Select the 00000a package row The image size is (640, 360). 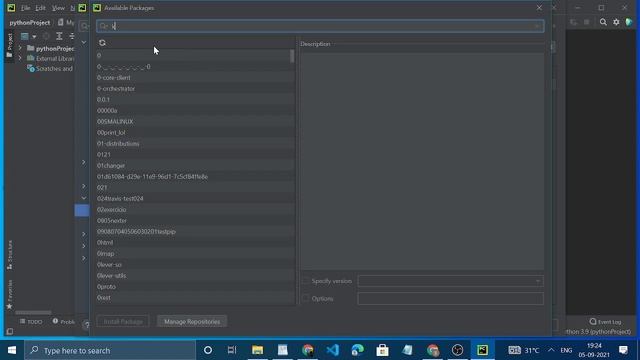pyautogui.click(x=196, y=111)
